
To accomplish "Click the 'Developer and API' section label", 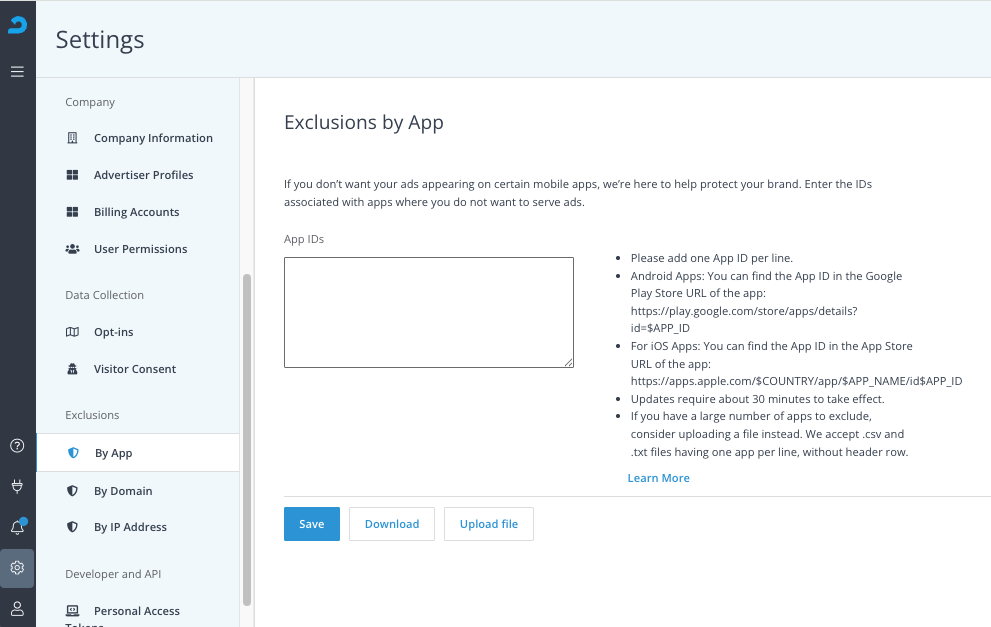I will 113,574.
